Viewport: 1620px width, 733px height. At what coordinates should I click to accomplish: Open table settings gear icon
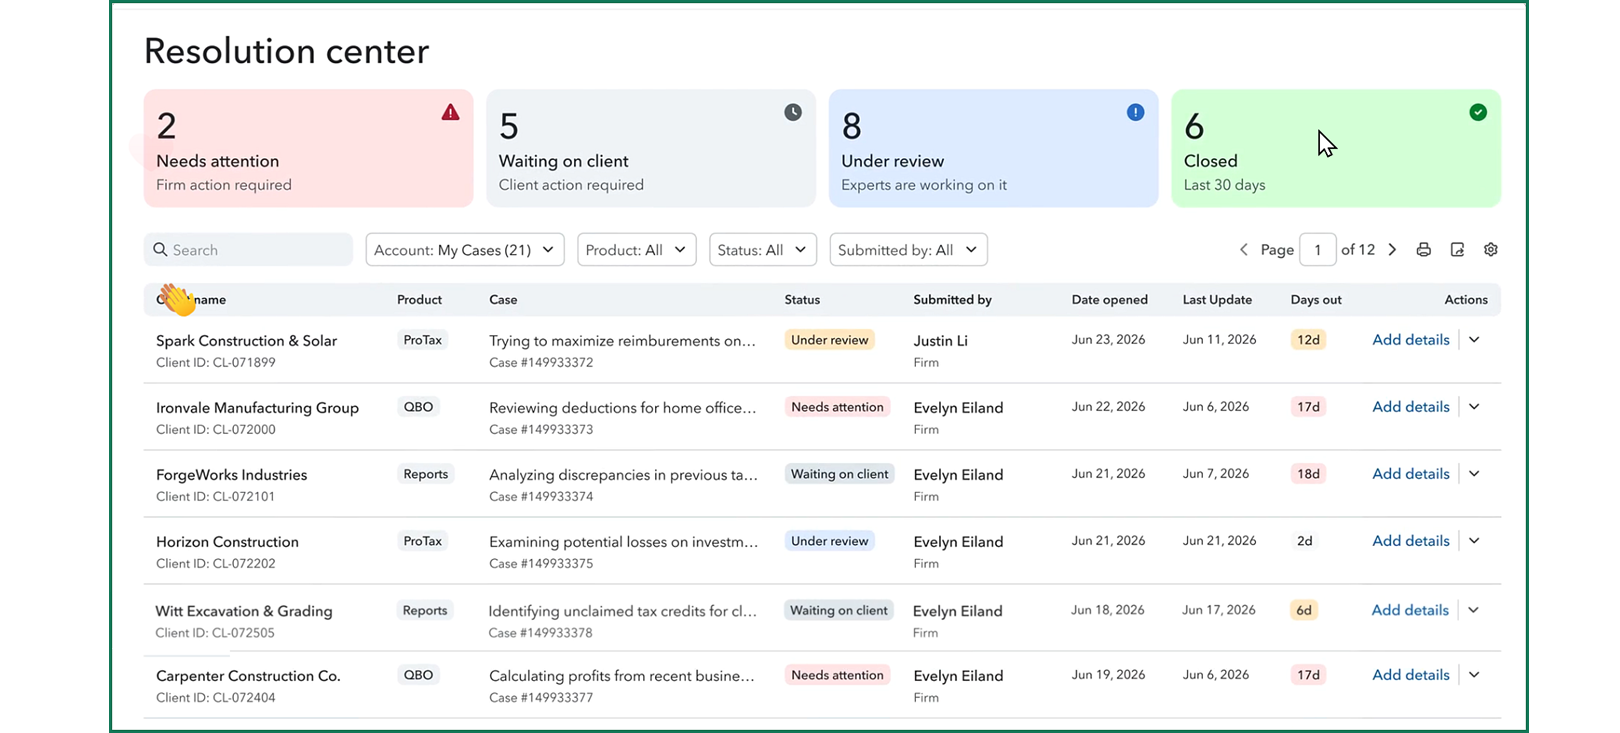[1491, 250]
